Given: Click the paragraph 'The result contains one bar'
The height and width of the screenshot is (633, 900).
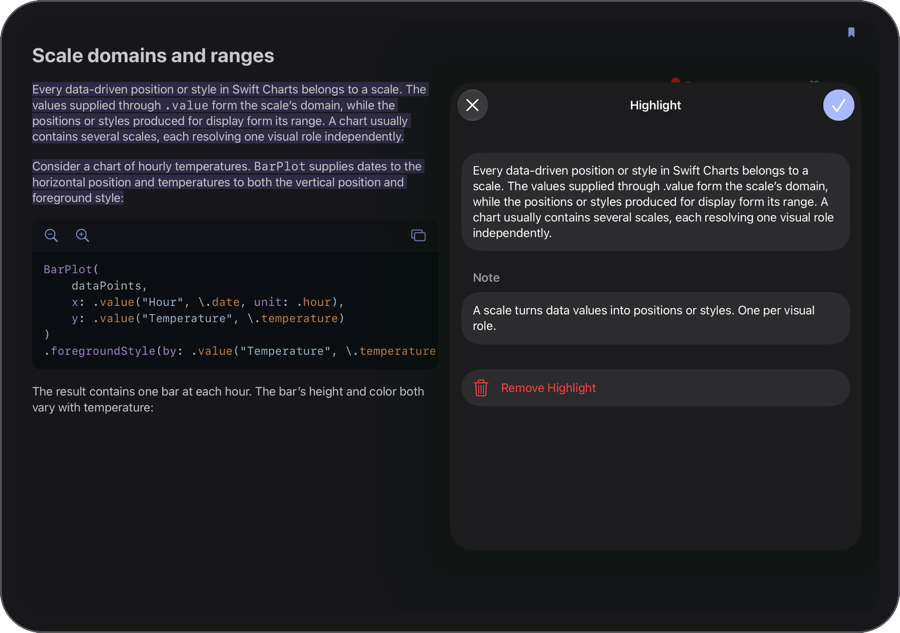Looking at the screenshot, I should [228, 399].
